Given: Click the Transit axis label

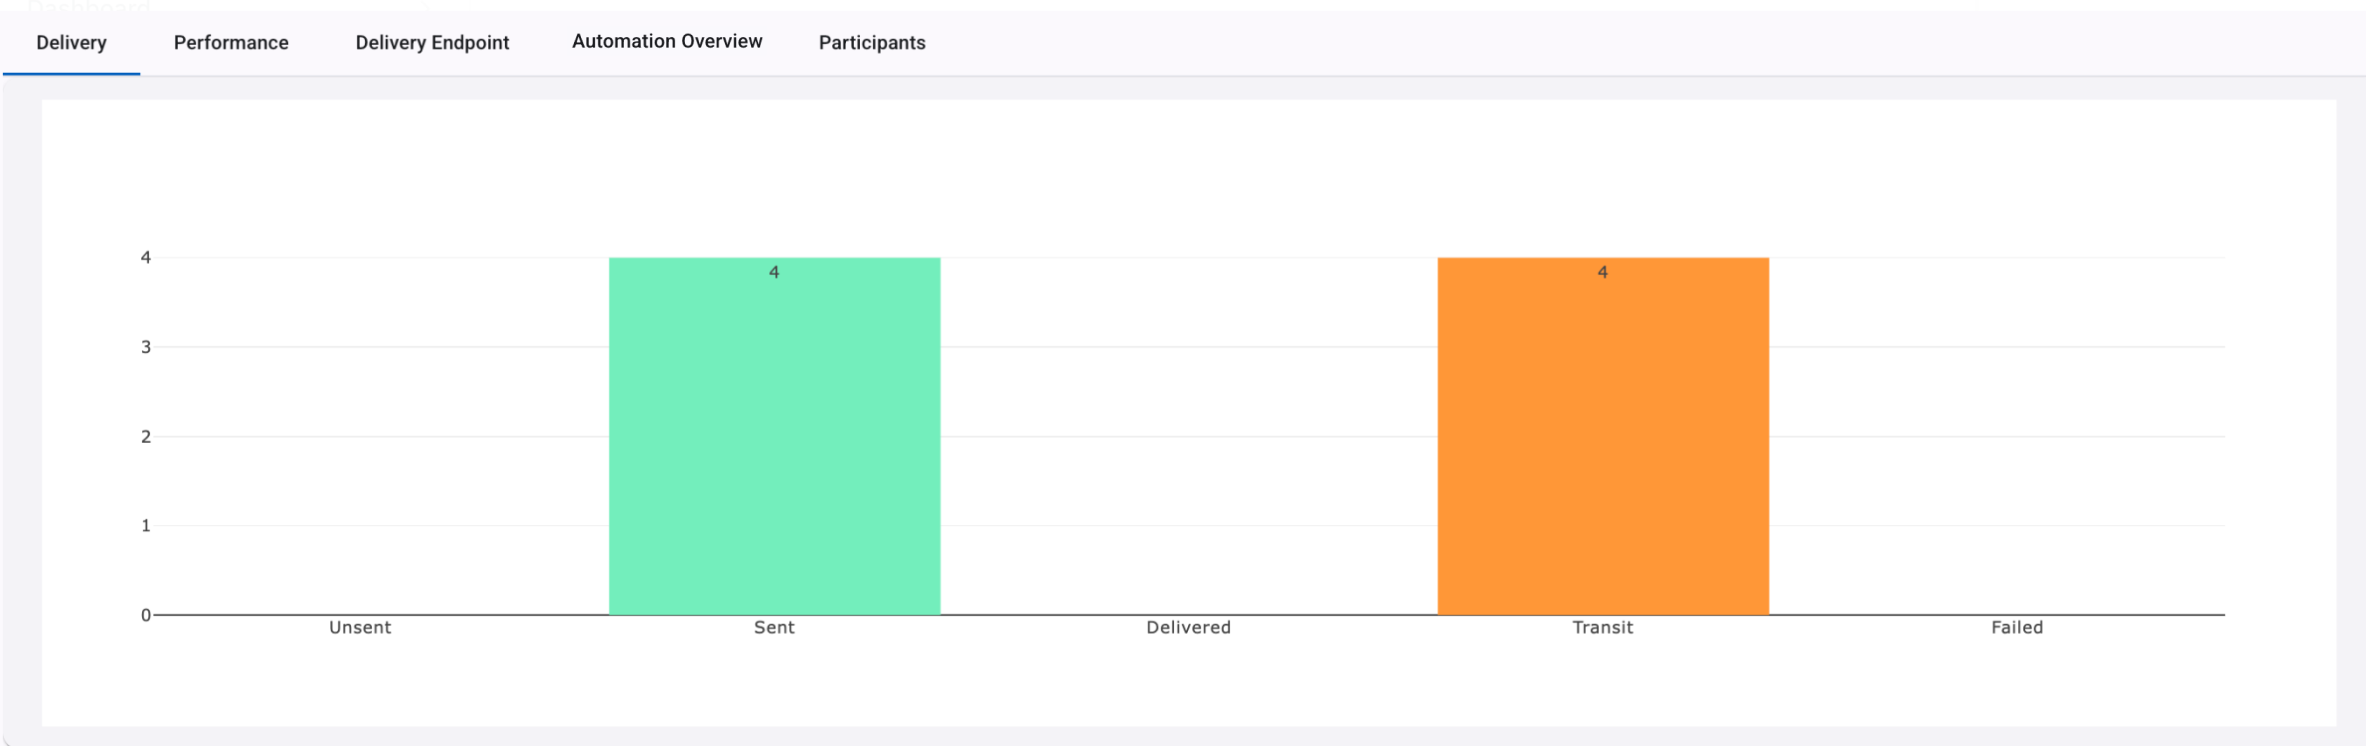Looking at the screenshot, I should [1602, 627].
